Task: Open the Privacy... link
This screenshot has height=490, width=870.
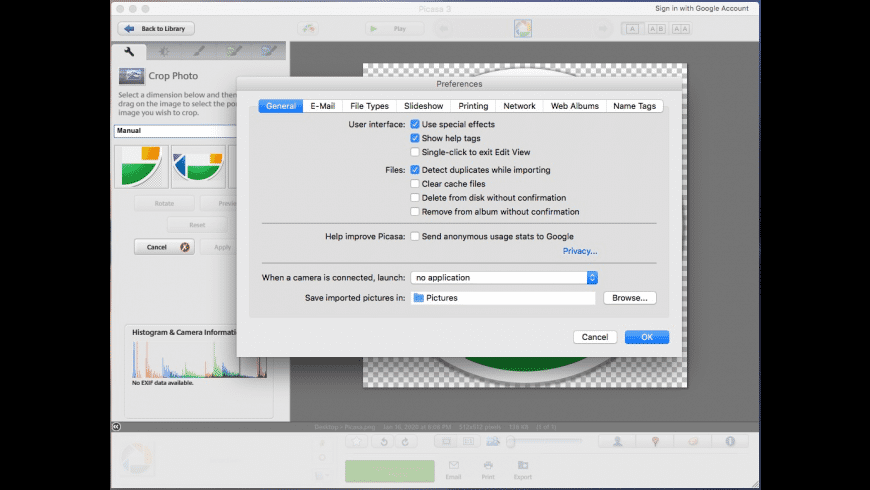Action: point(580,251)
